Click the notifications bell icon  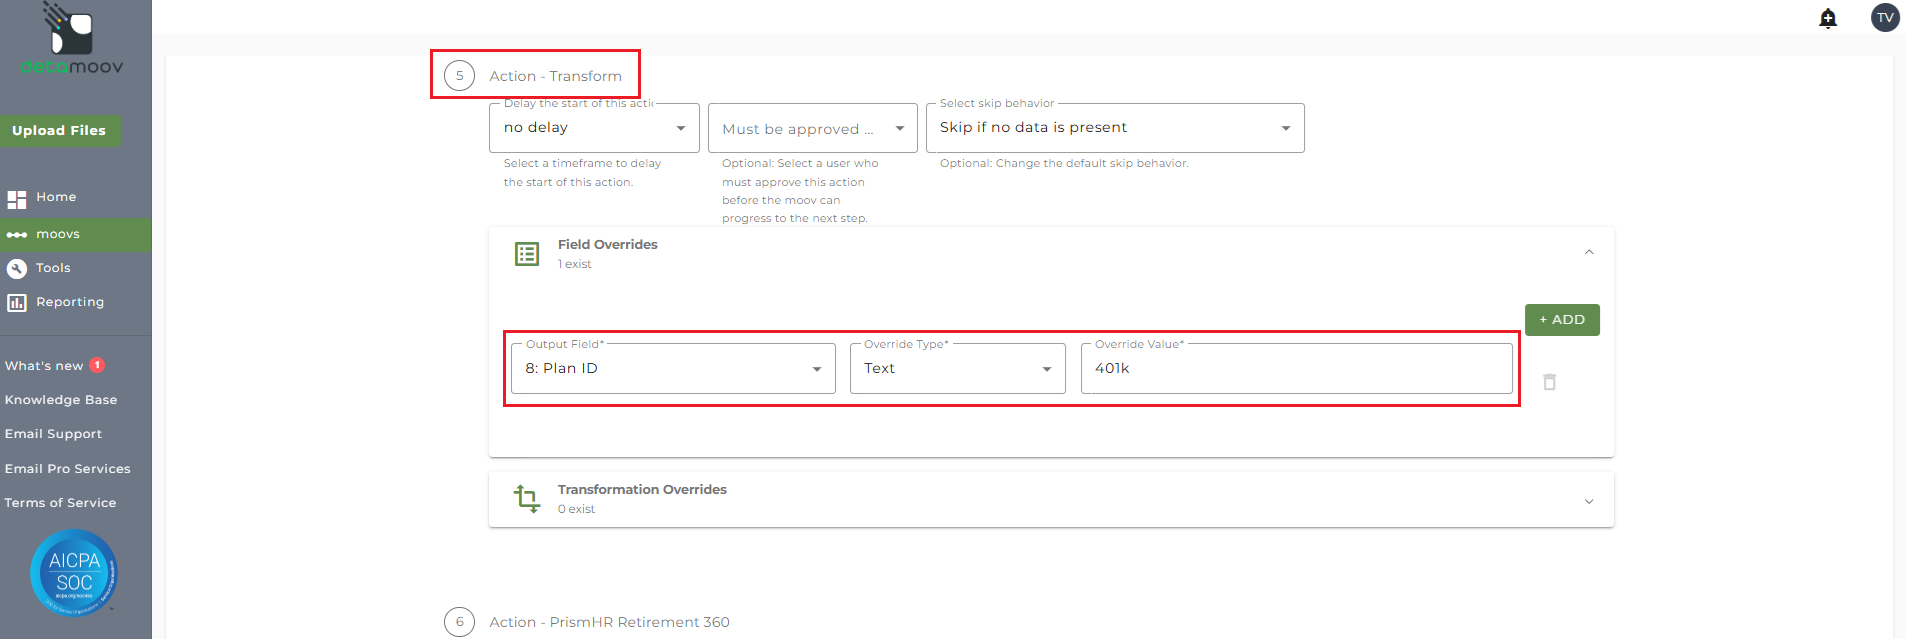pyautogui.click(x=1828, y=18)
